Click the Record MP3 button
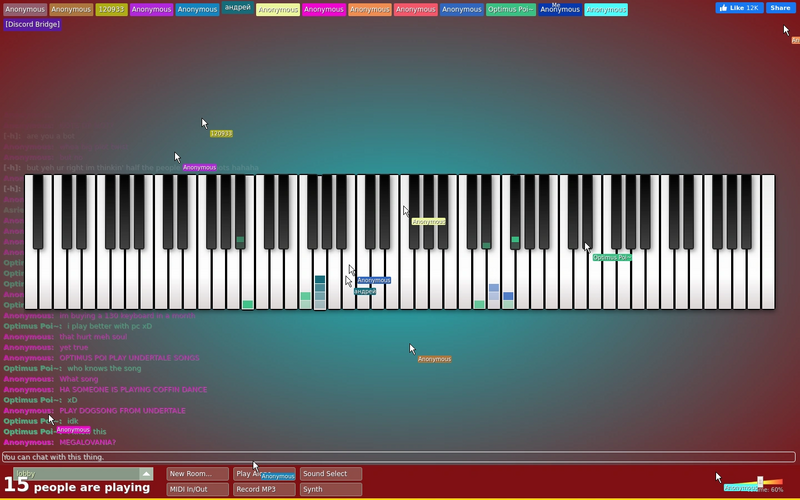Image resolution: width=800 pixels, height=500 pixels. pos(264,489)
